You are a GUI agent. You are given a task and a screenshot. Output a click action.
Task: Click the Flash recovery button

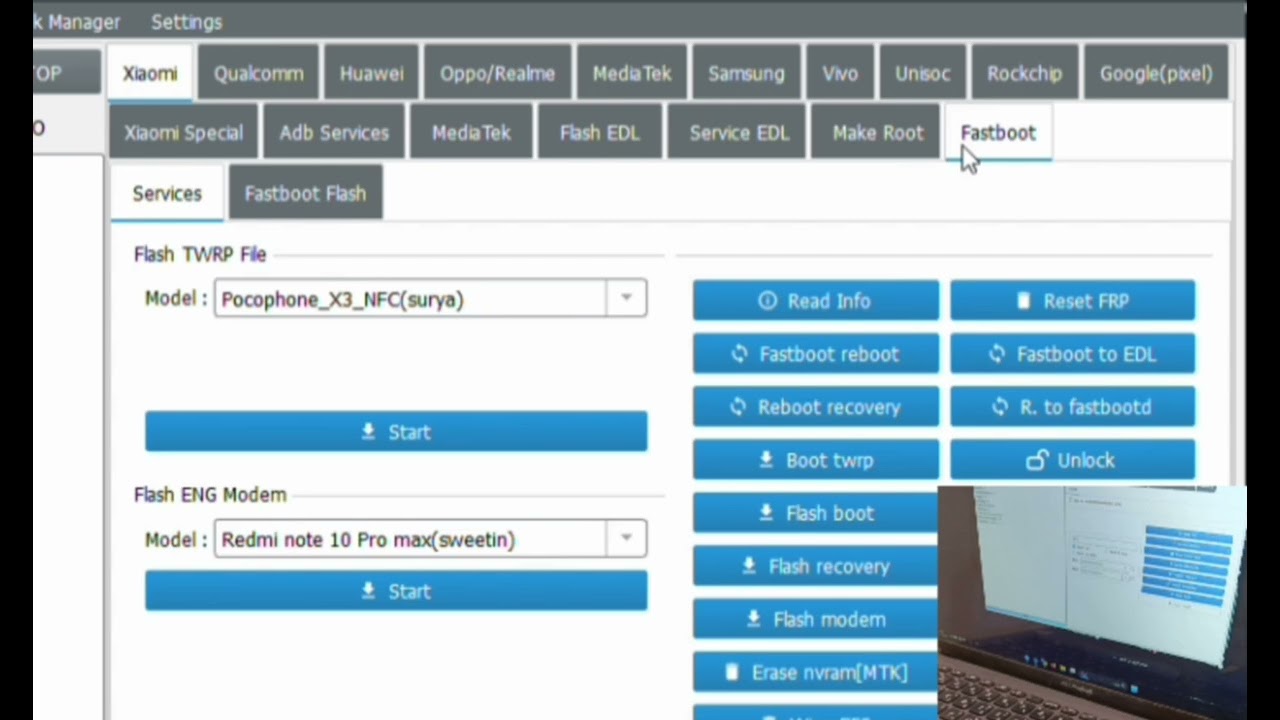(x=816, y=566)
